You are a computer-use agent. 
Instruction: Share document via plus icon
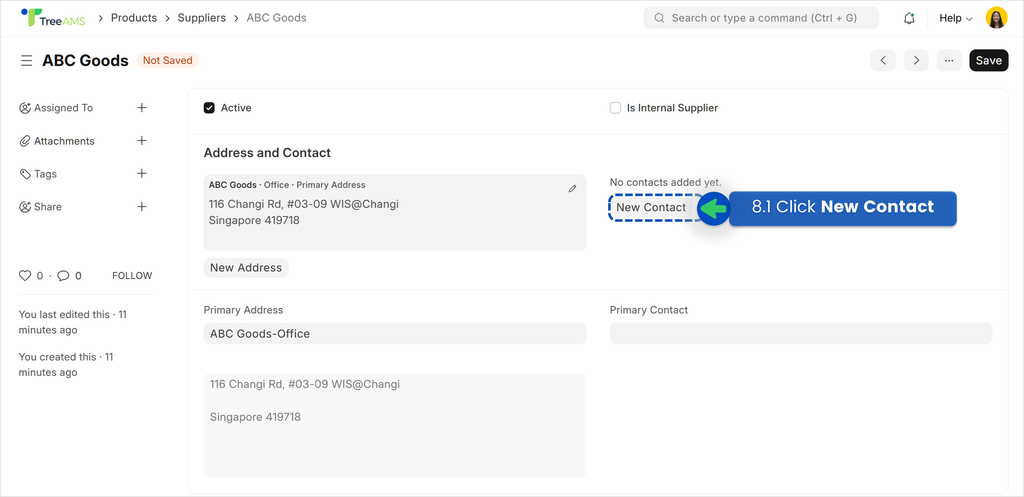coord(142,206)
